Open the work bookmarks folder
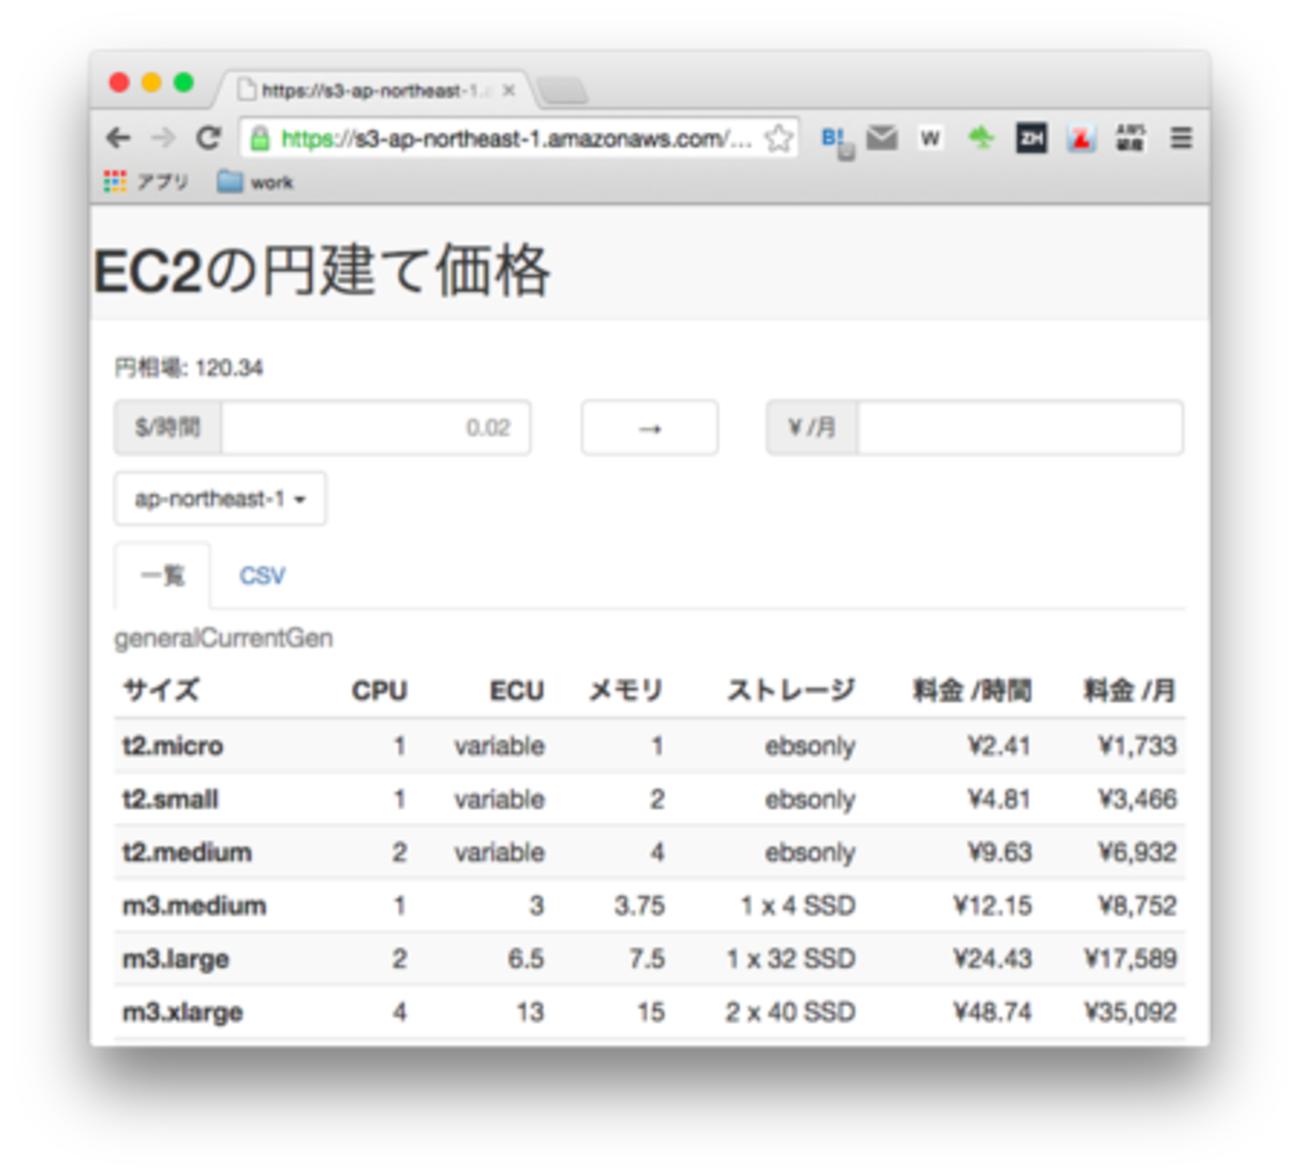The width and height of the screenshot is (1300, 1176). coord(255,182)
